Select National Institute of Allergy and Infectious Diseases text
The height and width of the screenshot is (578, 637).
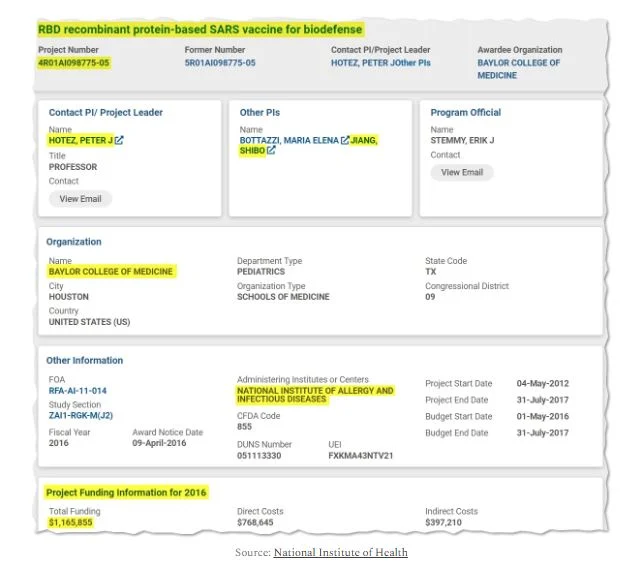(x=315, y=395)
